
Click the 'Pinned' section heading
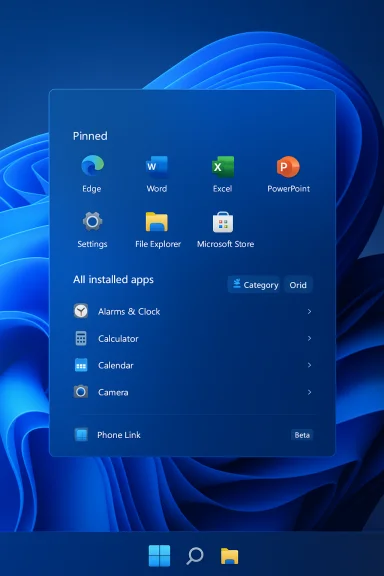(90, 136)
